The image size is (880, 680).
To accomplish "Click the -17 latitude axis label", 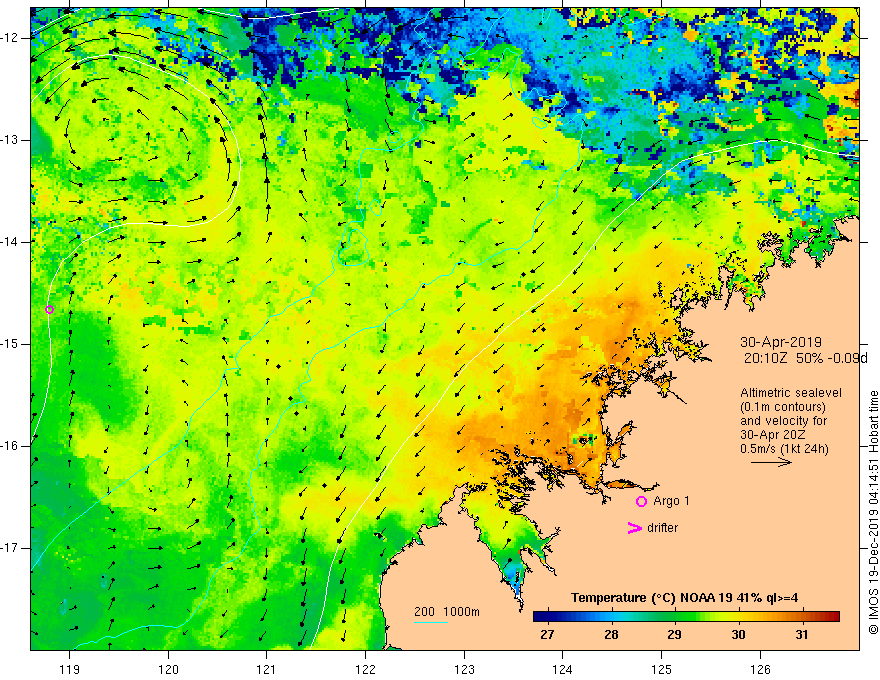I will 11,548.
